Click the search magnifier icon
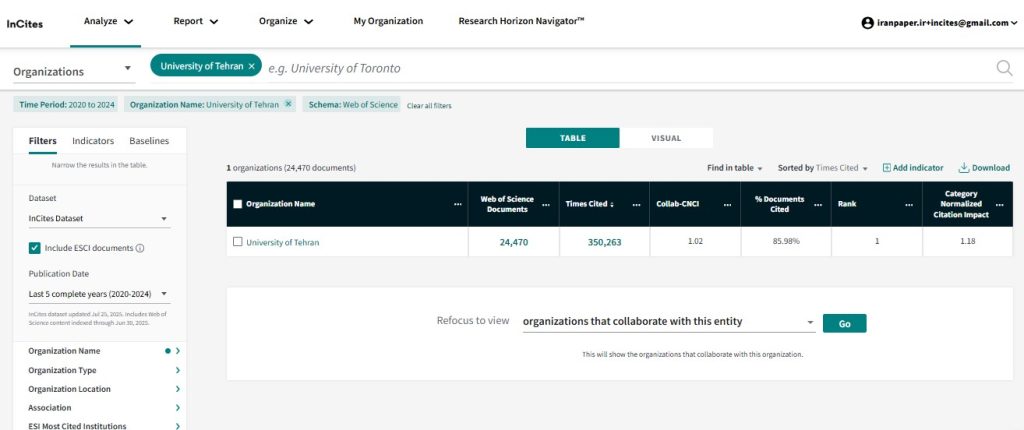The width and height of the screenshot is (1024, 430). [x=1003, y=68]
